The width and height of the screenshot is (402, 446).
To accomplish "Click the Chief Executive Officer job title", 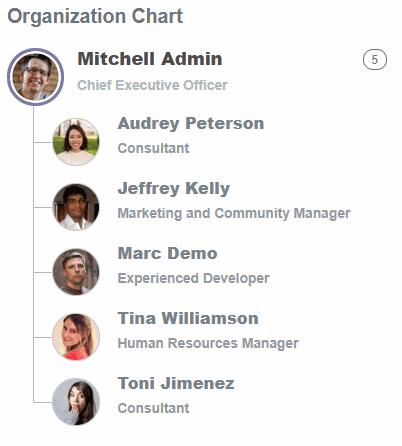I will point(152,85).
